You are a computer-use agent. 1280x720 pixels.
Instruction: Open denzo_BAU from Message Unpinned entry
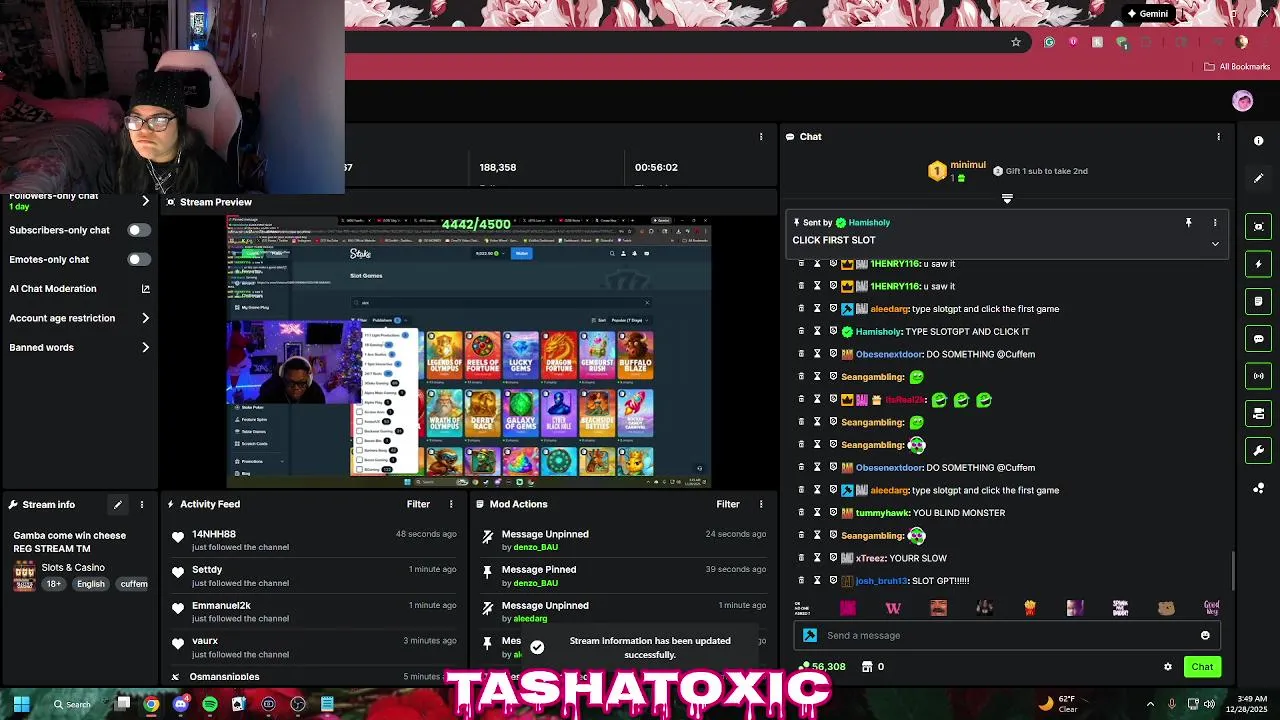coord(536,547)
